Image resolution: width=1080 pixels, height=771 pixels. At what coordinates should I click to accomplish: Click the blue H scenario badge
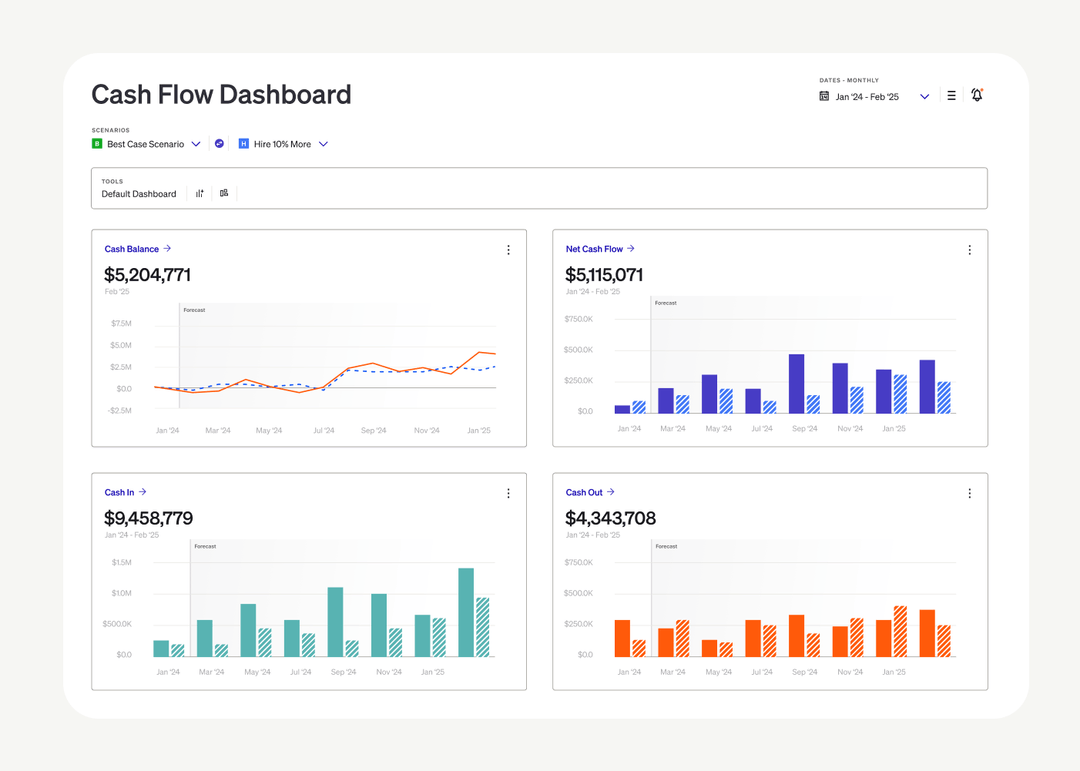point(243,143)
